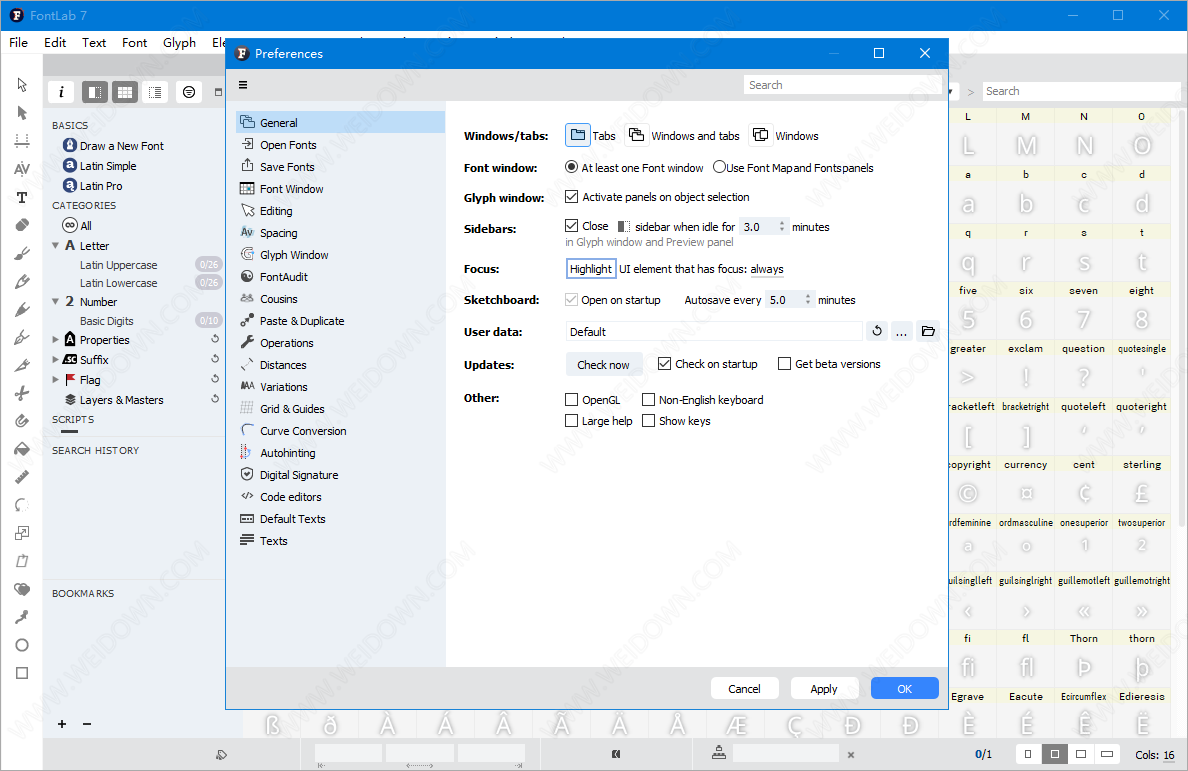This screenshot has height=771, width=1188.
Task: Select glyph cell 'sterling' in Font window
Action: [x=1142, y=485]
